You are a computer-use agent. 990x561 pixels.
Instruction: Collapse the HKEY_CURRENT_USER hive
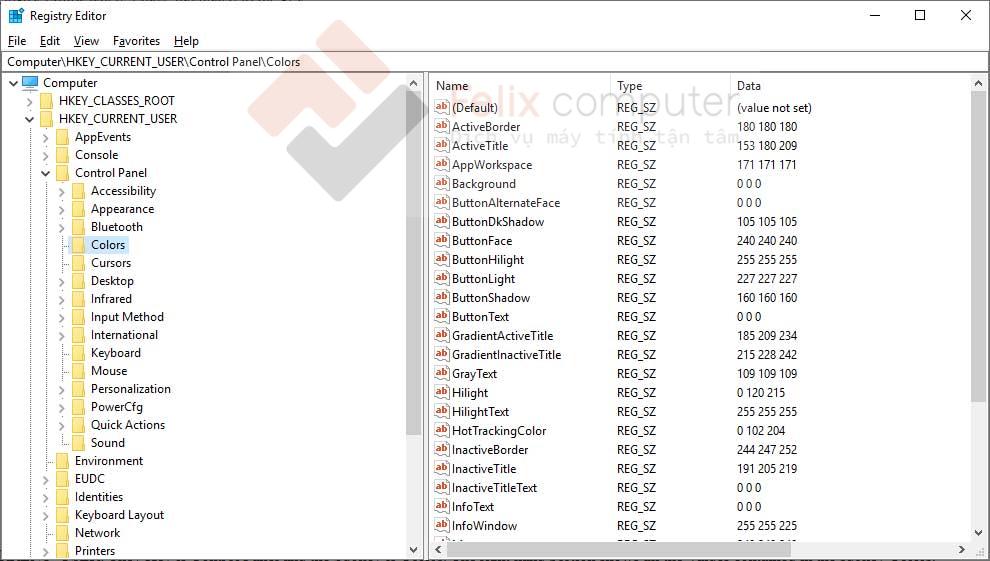tap(29, 119)
